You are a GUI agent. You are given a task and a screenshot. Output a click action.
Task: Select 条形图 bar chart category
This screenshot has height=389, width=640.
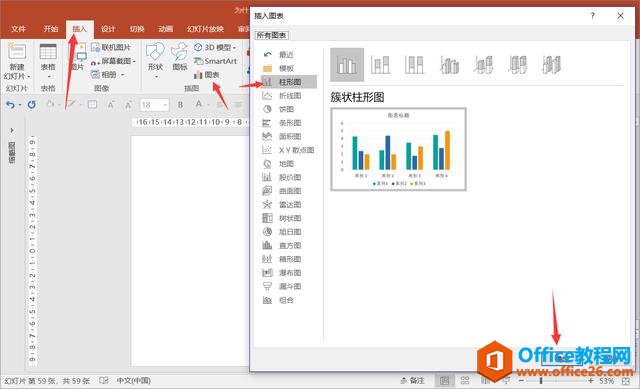click(289, 123)
